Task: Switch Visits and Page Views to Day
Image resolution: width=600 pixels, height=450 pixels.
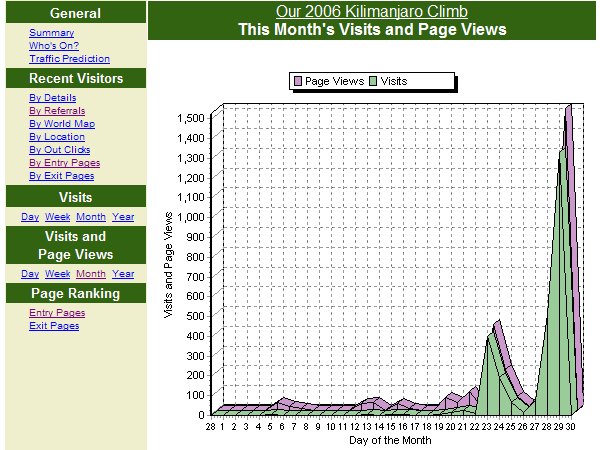Action: point(30,274)
